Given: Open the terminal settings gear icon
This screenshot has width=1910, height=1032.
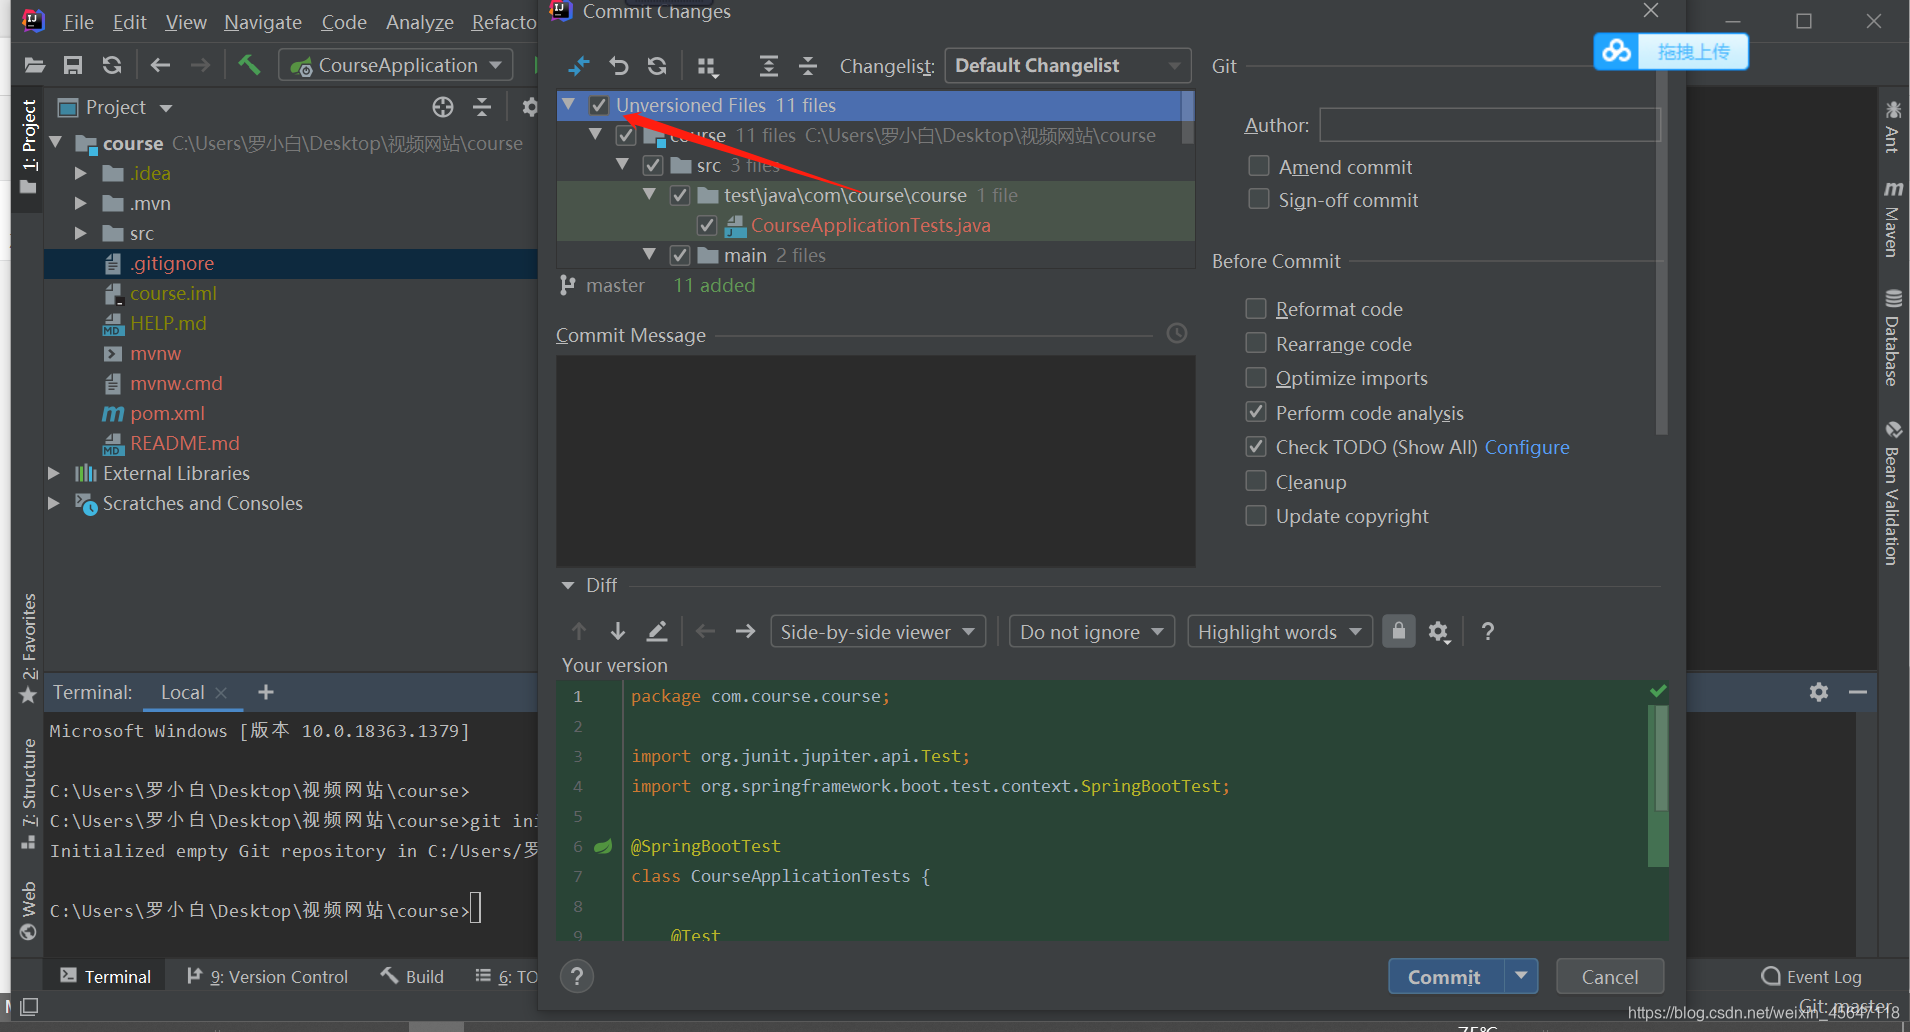Looking at the screenshot, I should 1819,692.
